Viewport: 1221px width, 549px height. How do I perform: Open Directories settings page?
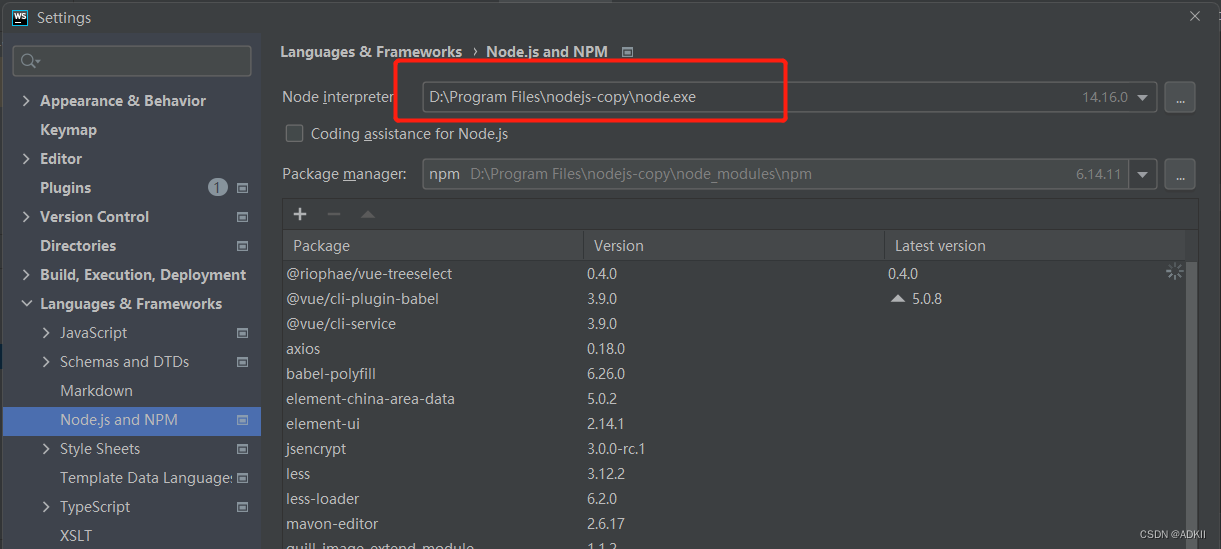(x=78, y=246)
